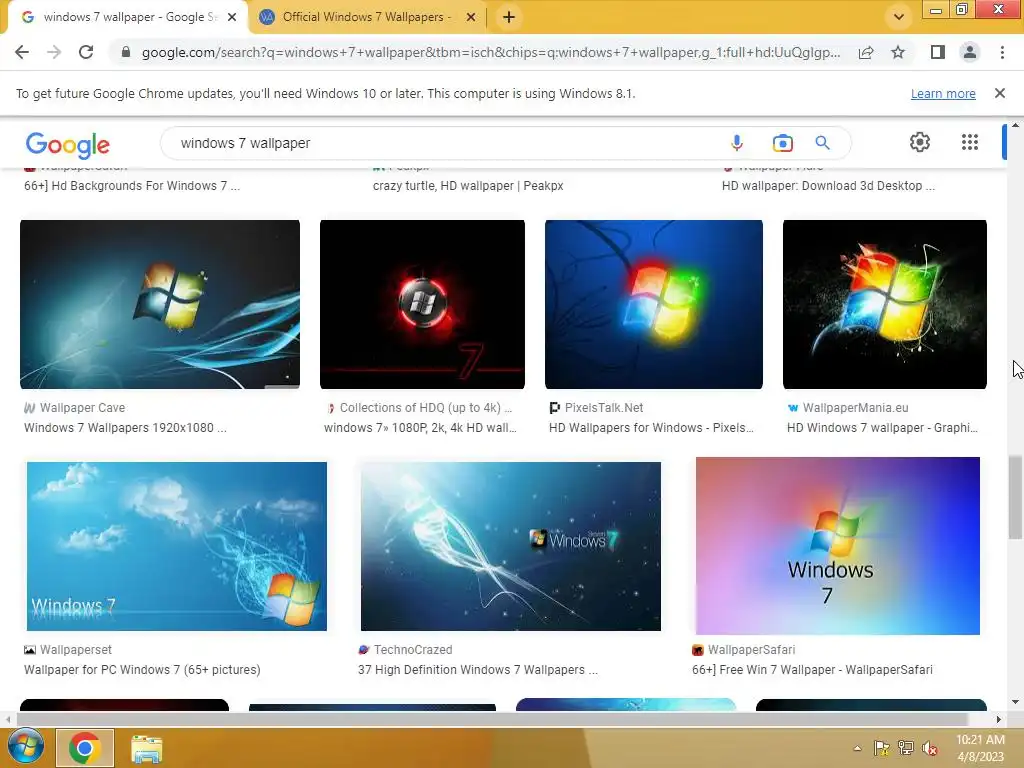Open the Wallpaper Cave blue swirl thumbnail
Image resolution: width=1024 pixels, height=768 pixels.
(x=160, y=304)
